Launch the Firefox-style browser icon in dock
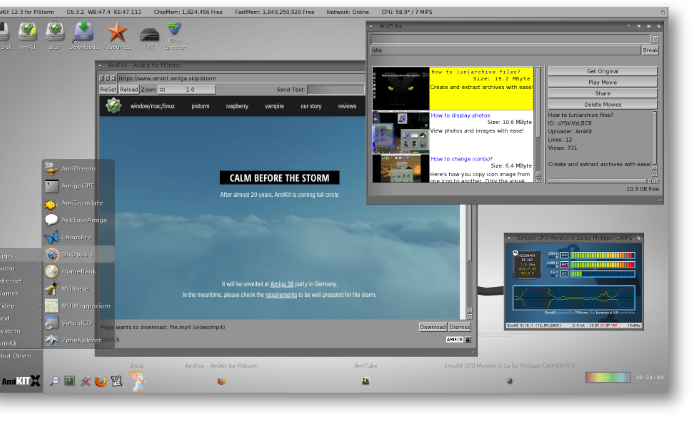 tap(101, 381)
